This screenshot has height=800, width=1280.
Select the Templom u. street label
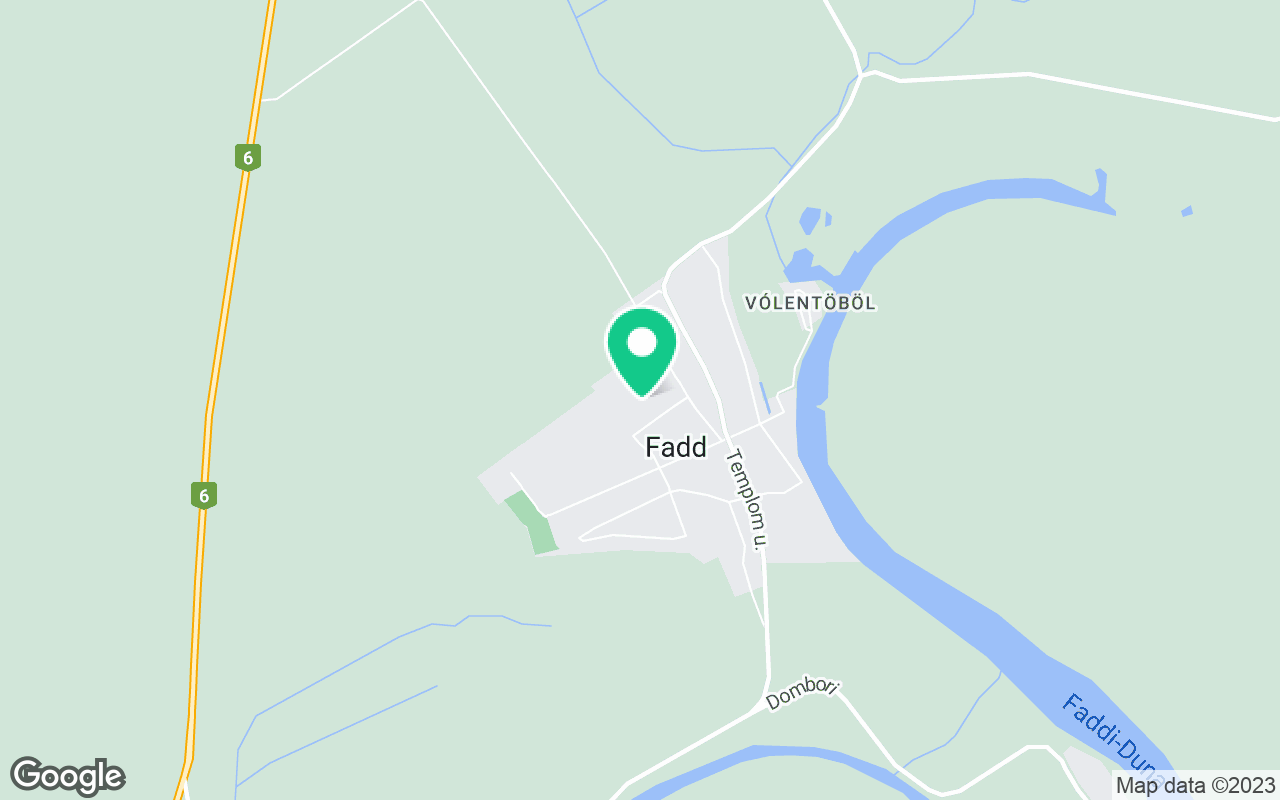coord(749,500)
